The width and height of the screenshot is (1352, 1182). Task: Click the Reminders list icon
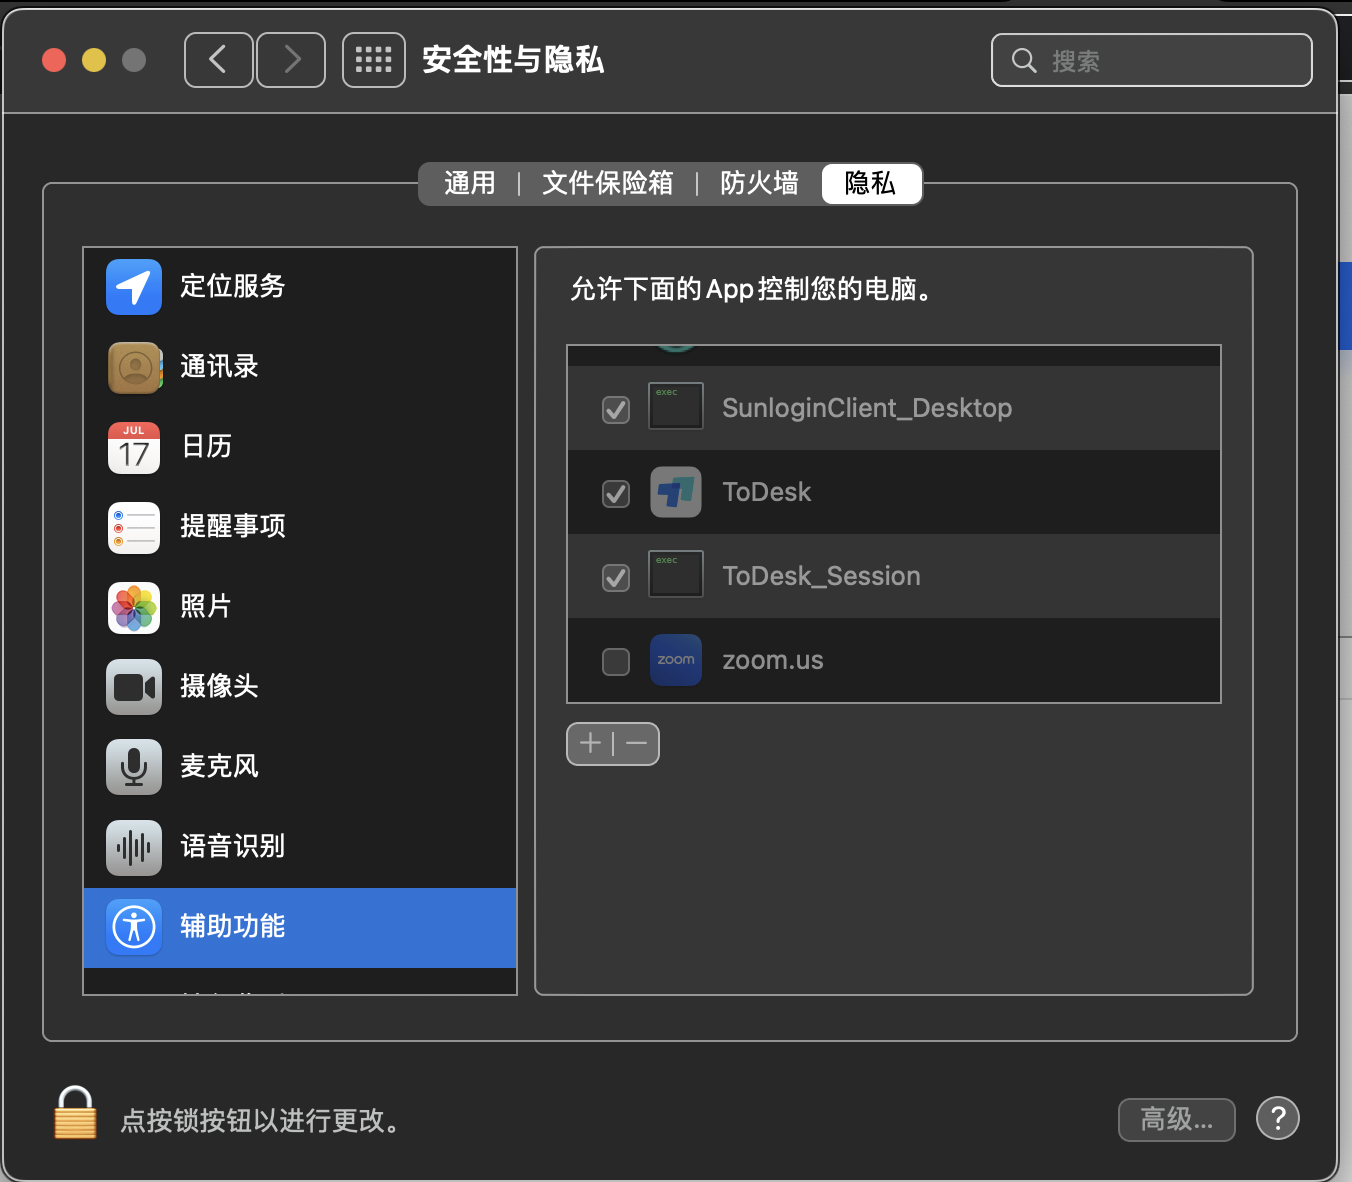click(x=134, y=527)
